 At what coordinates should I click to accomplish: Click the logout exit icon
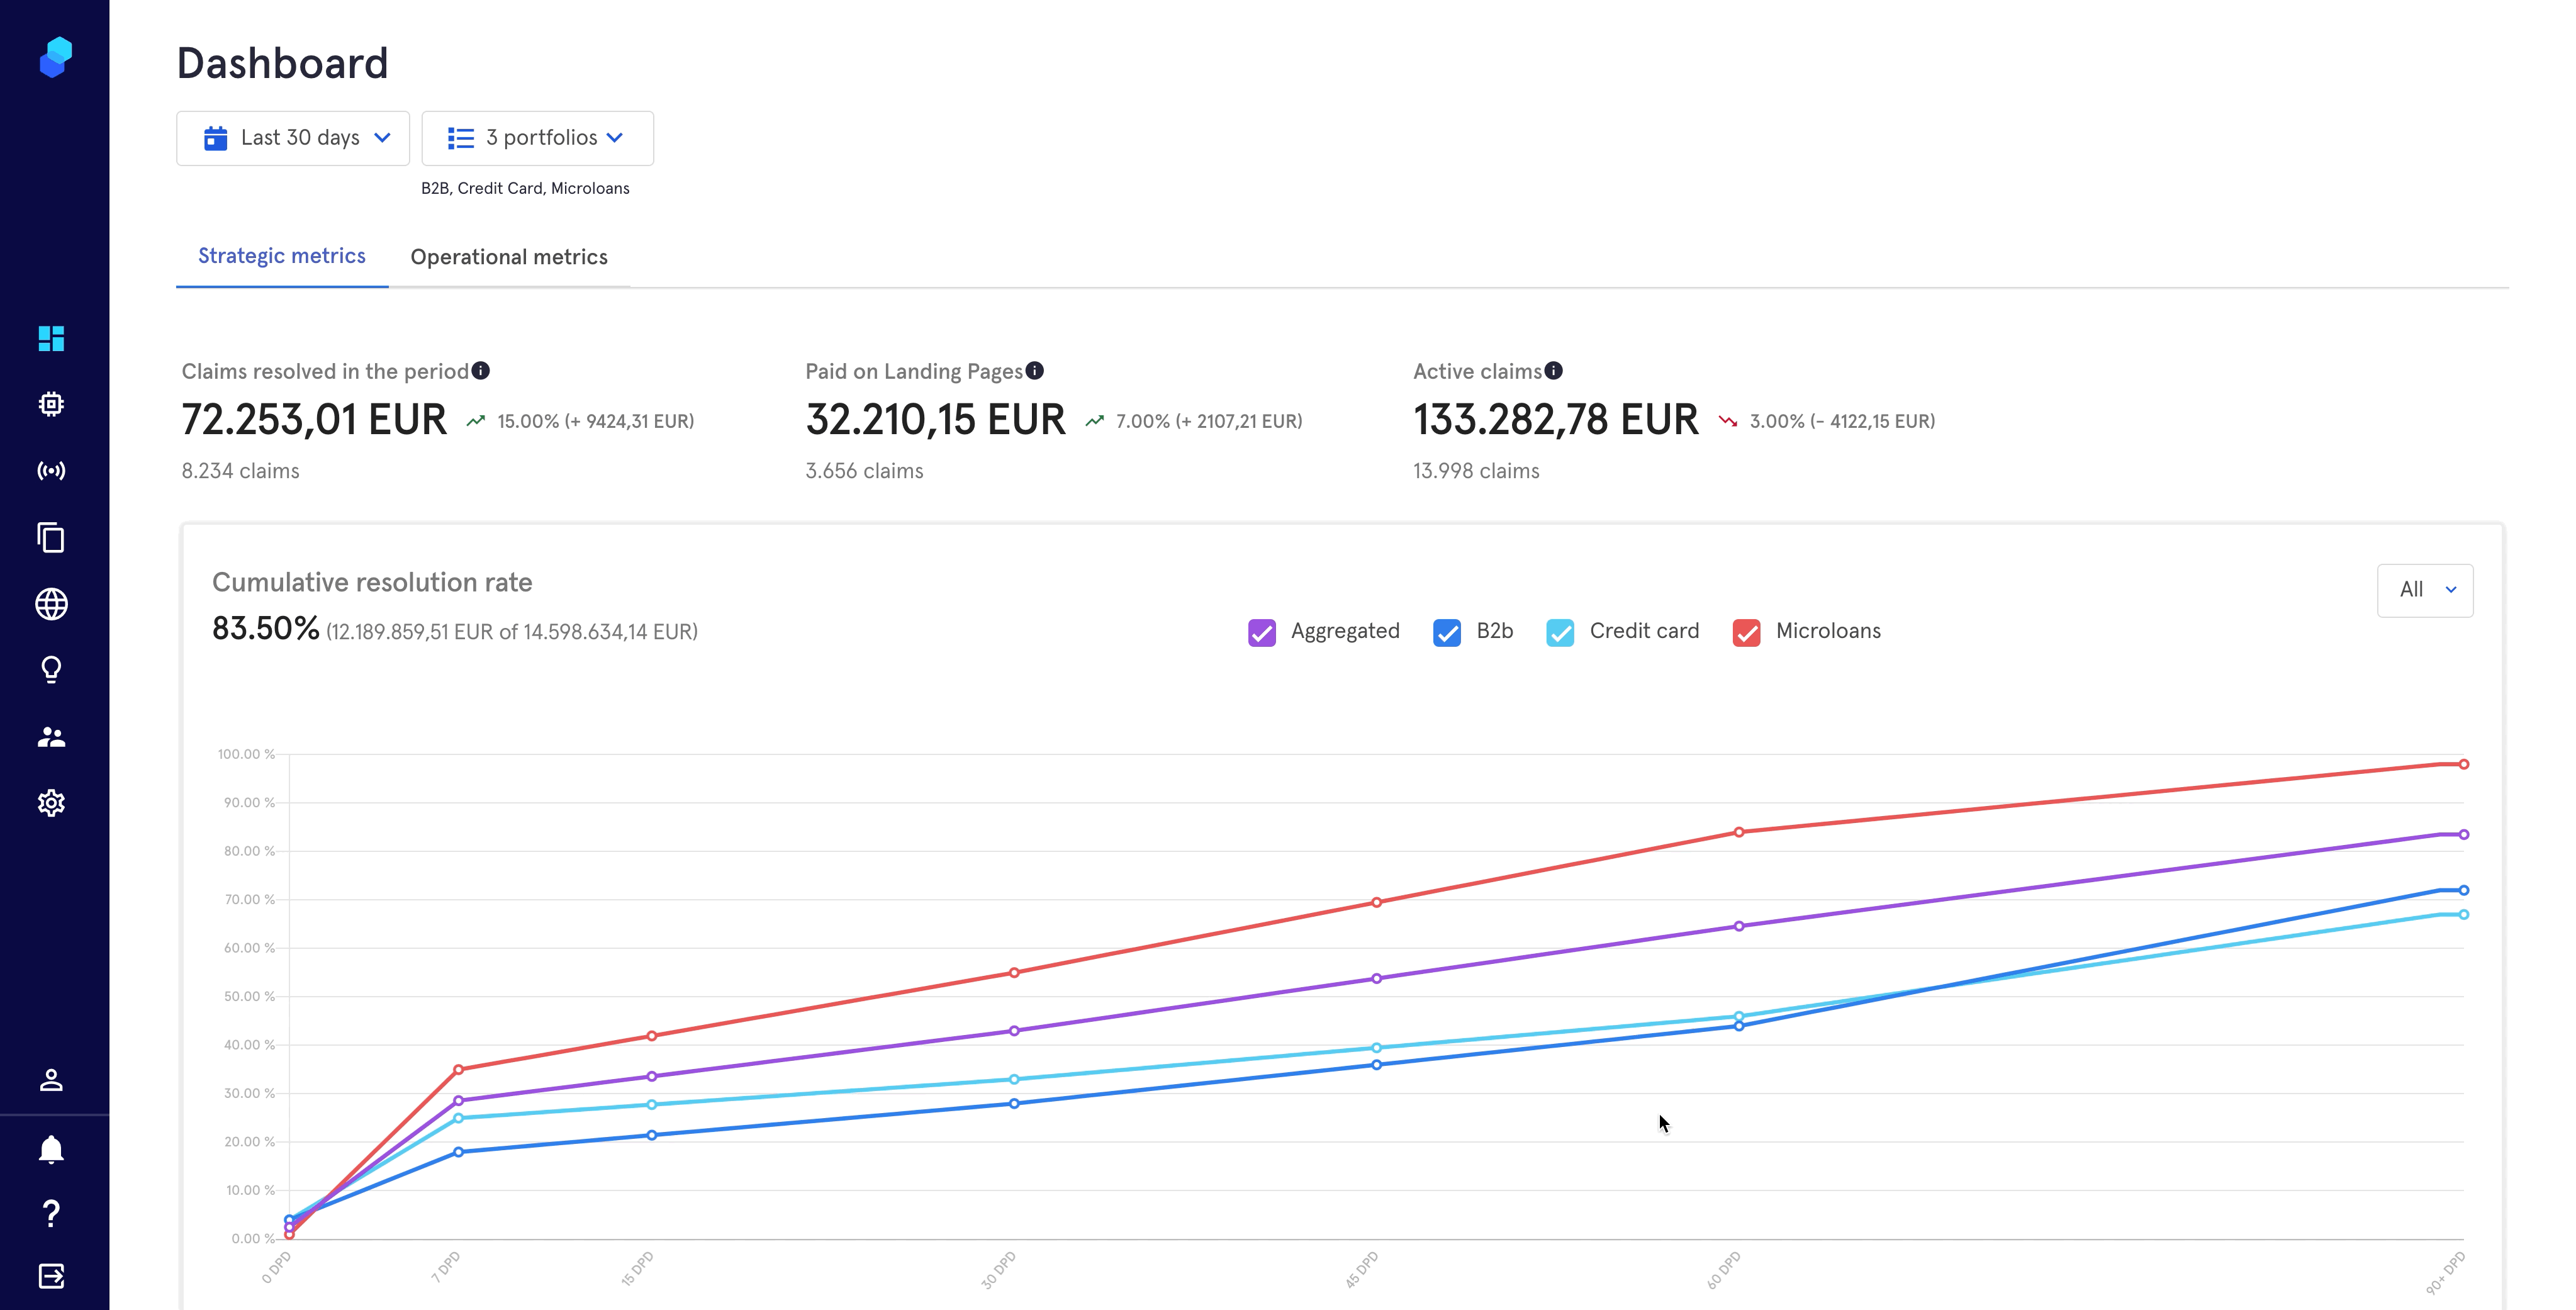51,1276
